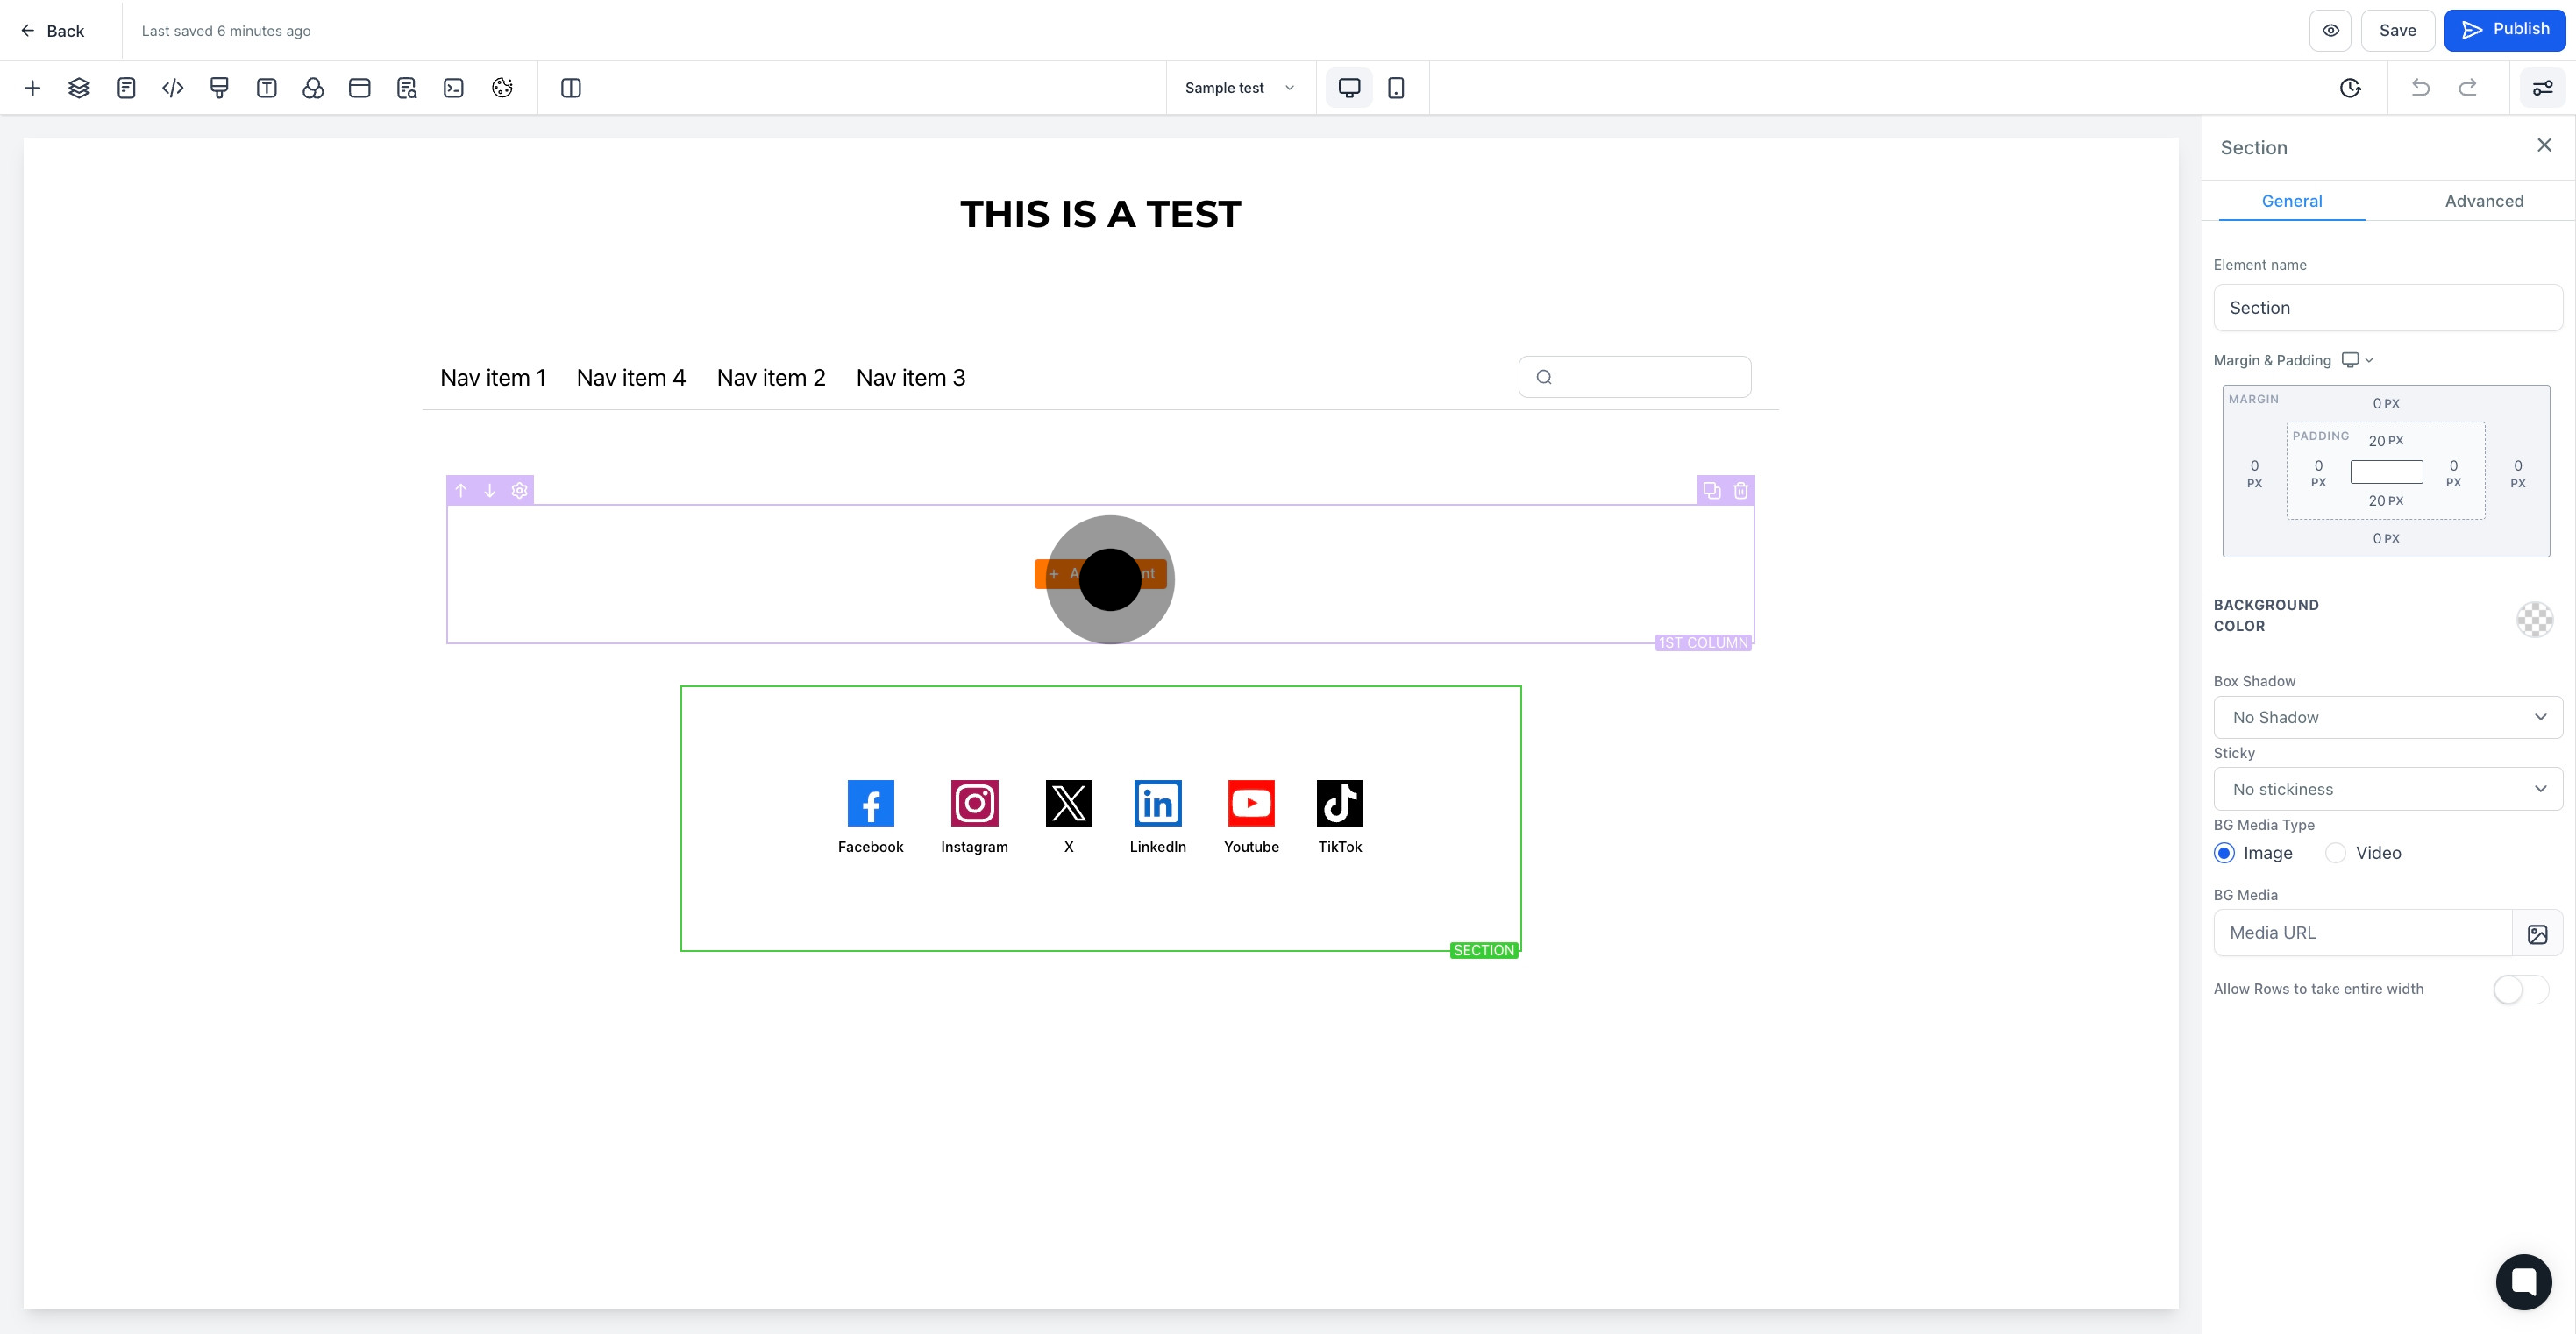
Task: Browse media with the image picker icon
Action: pos(2537,934)
